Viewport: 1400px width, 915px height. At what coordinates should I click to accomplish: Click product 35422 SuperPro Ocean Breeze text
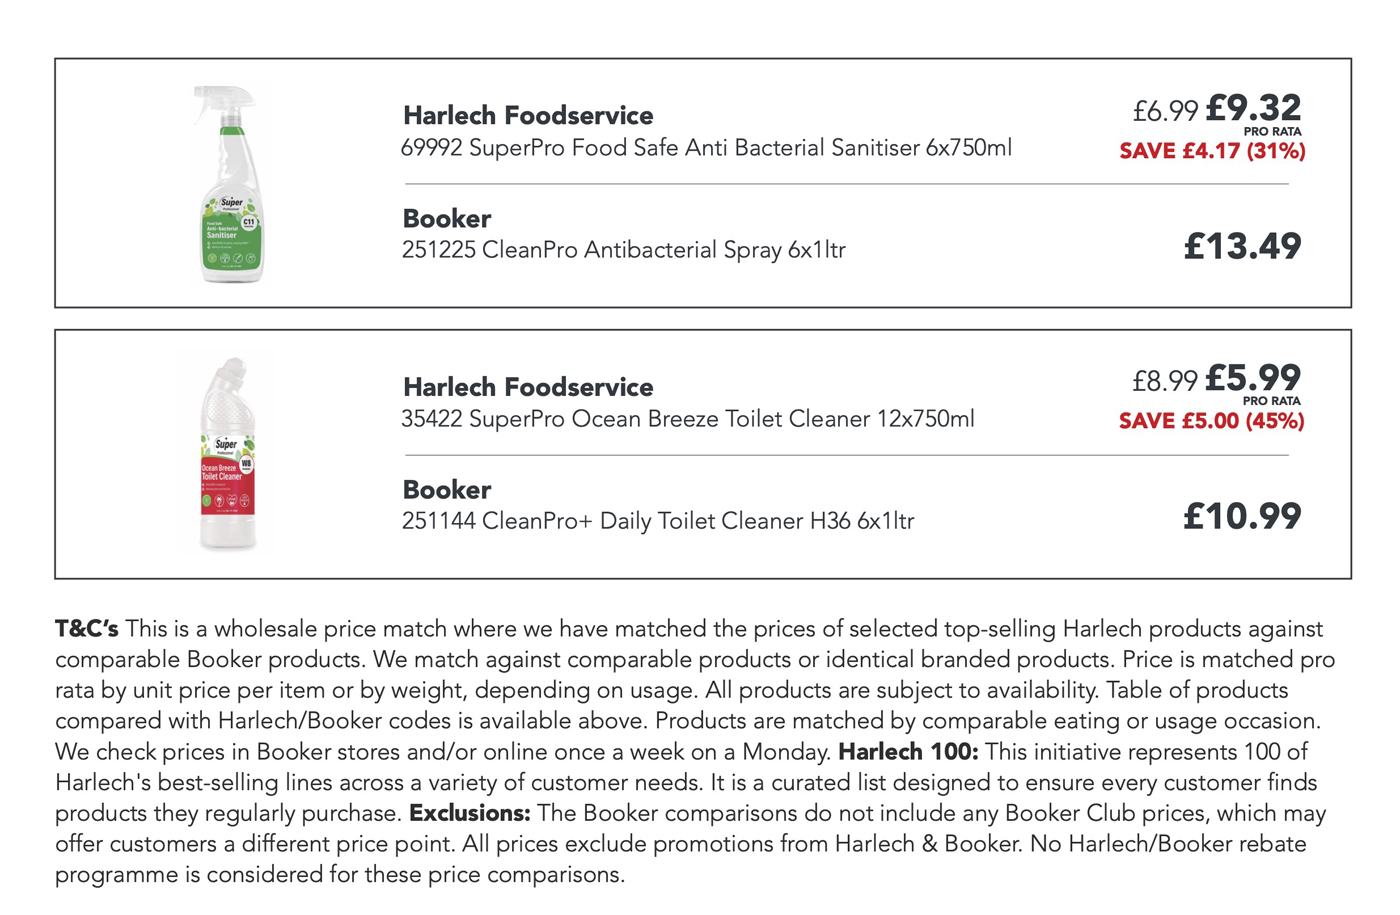click(x=688, y=419)
